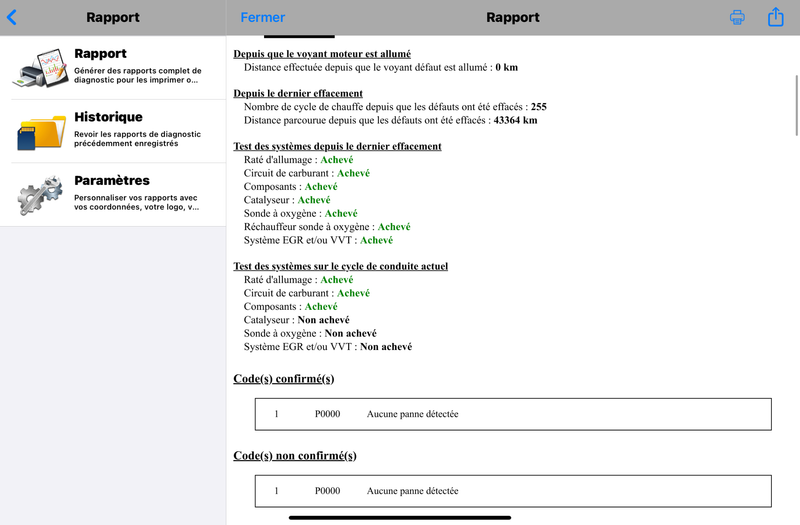This screenshot has width=800, height=525.
Task: Go back using the top-left chevron
Action: pos(12,17)
